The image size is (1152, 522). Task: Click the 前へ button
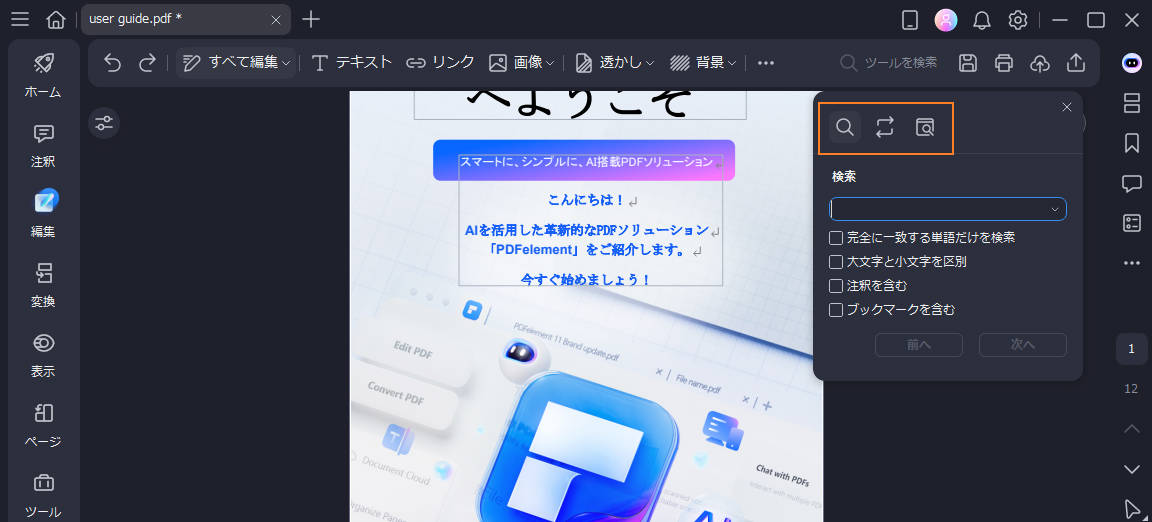point(919,345)
